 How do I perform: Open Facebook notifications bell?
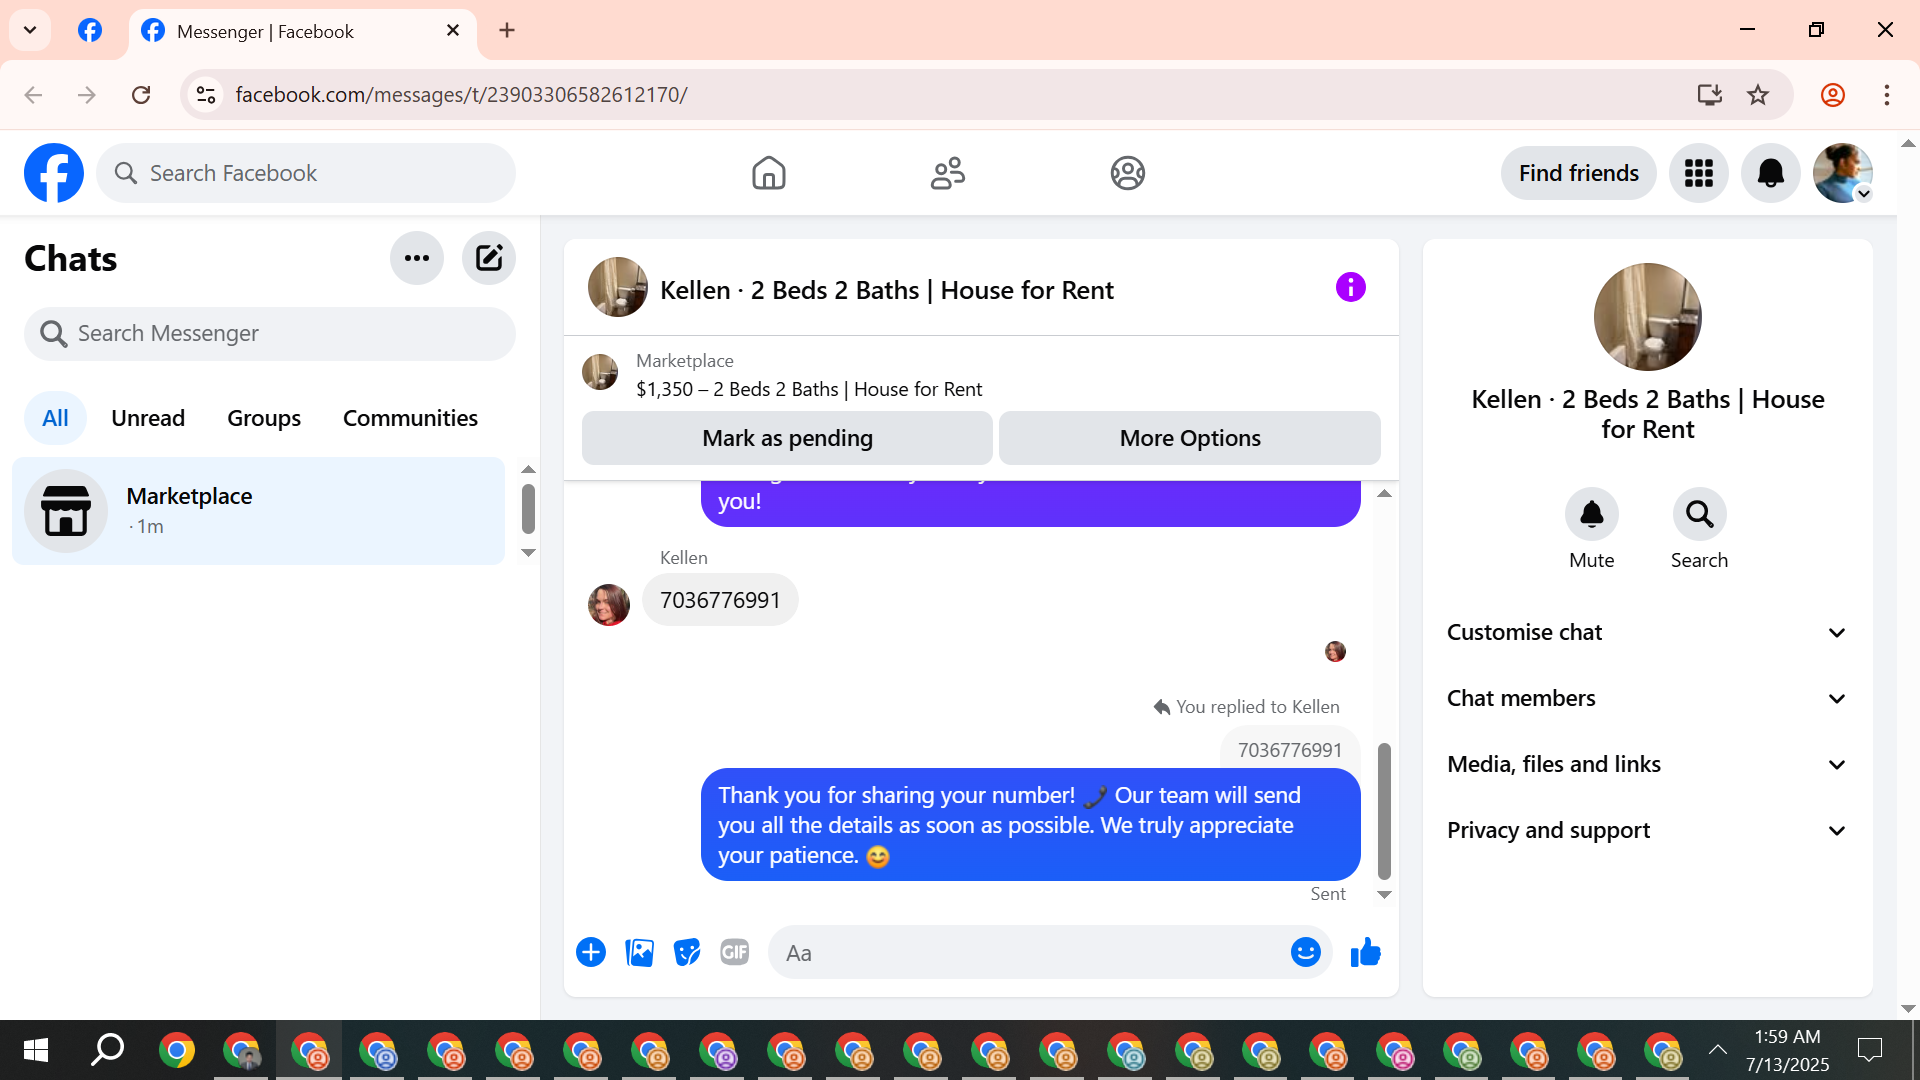click(x=1770, y=173)
